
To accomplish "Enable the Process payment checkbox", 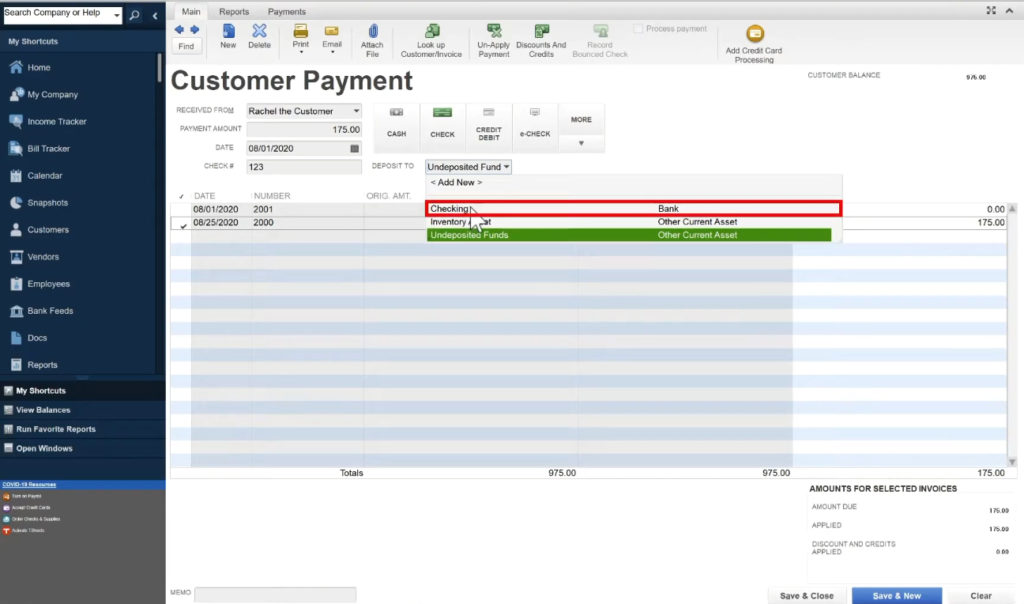I will 636,28.
